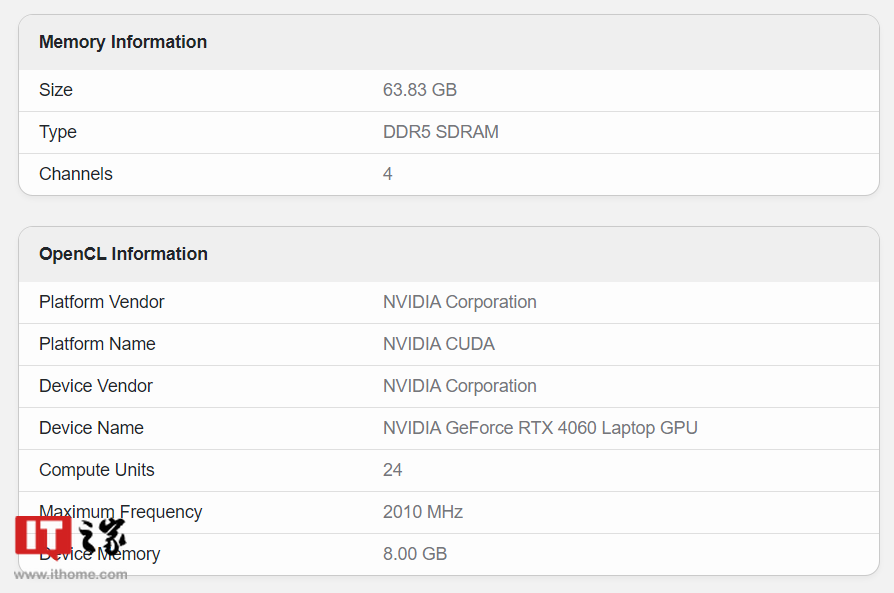
Task: Select the value "2010 MHz"
Action: coord(423,512)
